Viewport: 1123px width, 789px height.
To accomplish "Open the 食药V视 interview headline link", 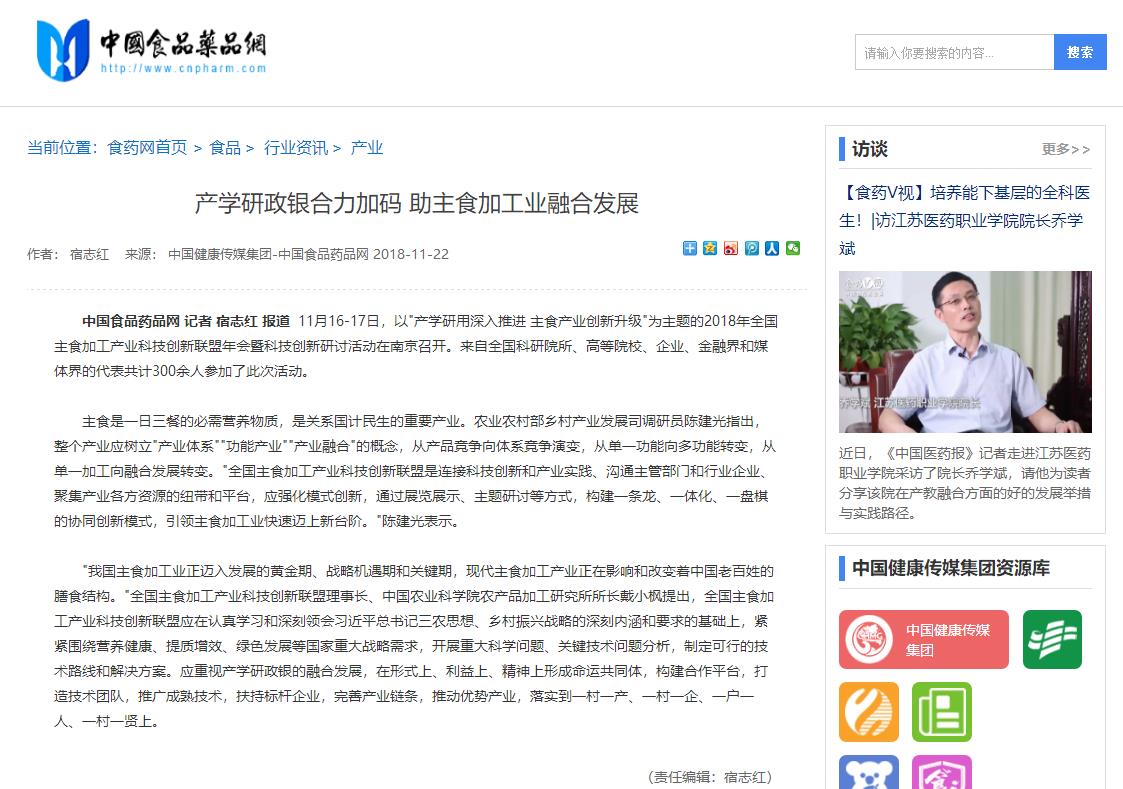I will pyautogui.click(x=965, y=221).
